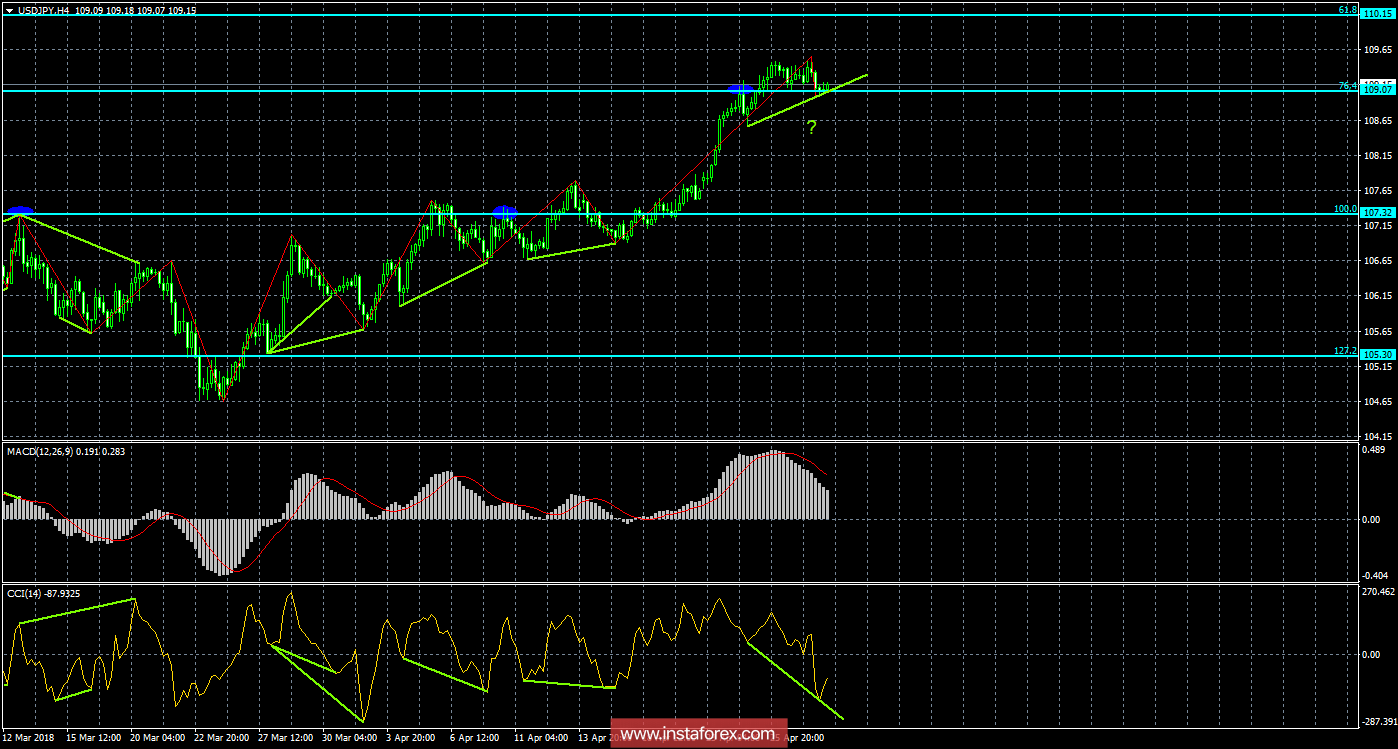Click the blue ellipse marker near 6 Apr
Screen dimensions: 1398x749
pos(505,211)
